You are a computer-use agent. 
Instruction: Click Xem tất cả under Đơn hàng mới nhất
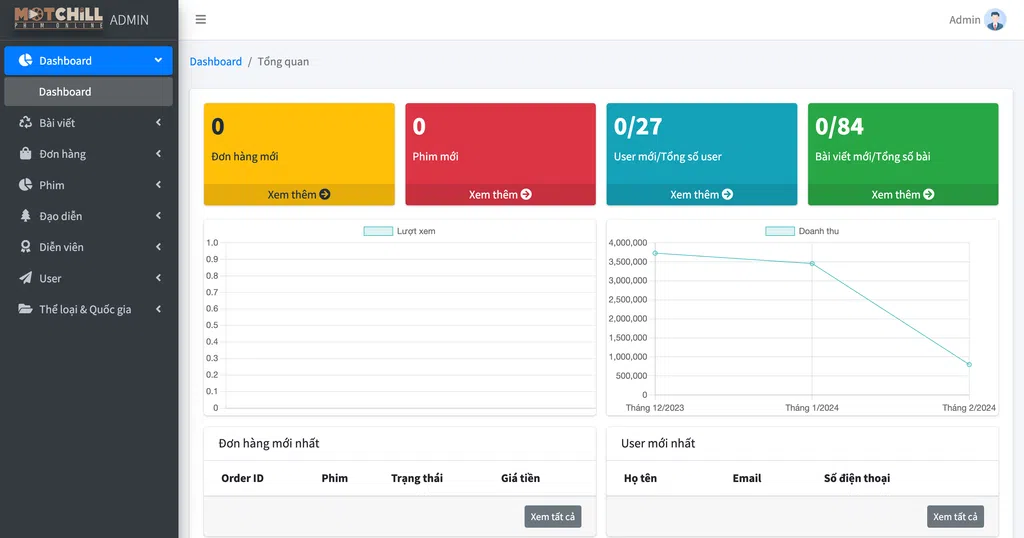pos(552,516)
